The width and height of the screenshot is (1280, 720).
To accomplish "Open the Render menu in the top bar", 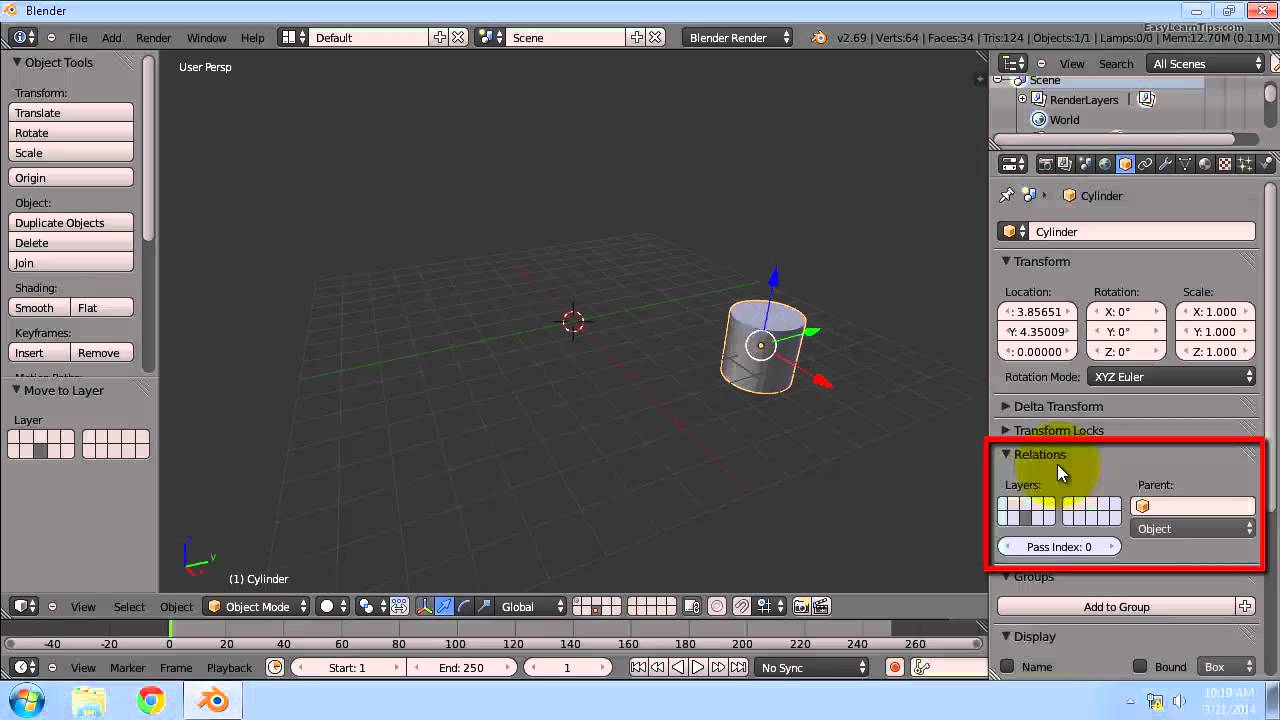I will tap(153, 38).
